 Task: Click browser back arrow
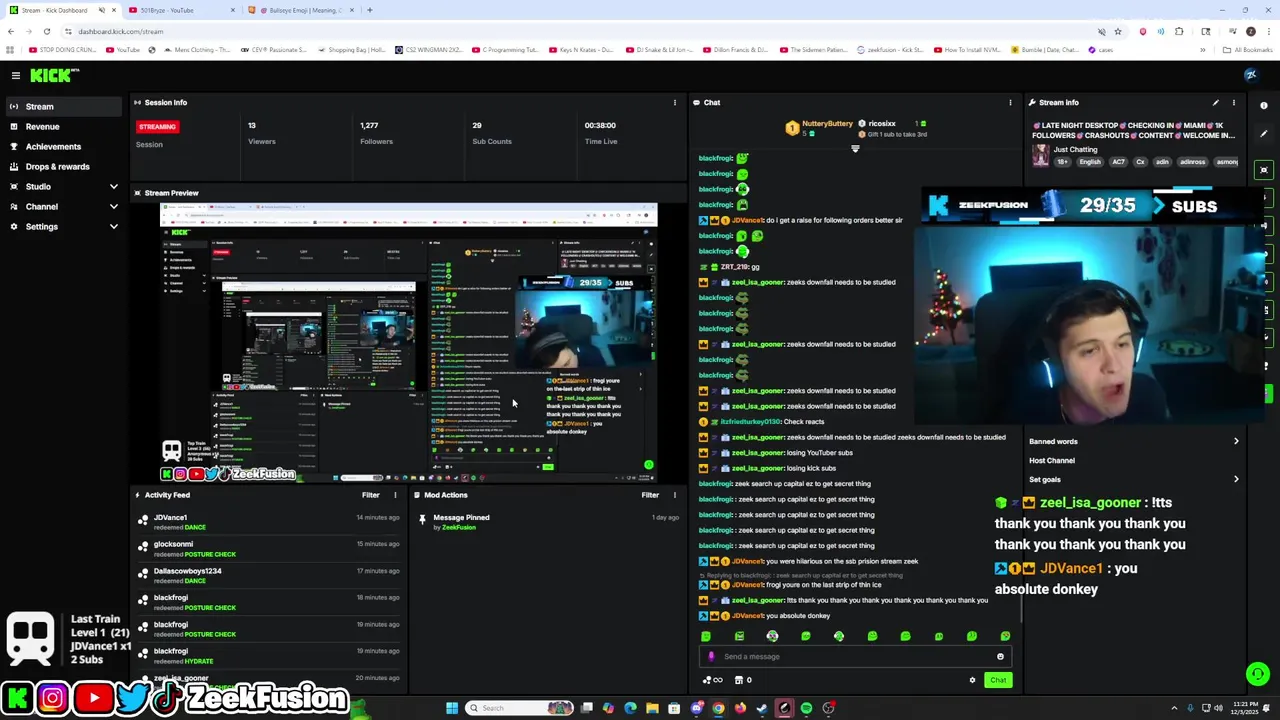[11, 31]
